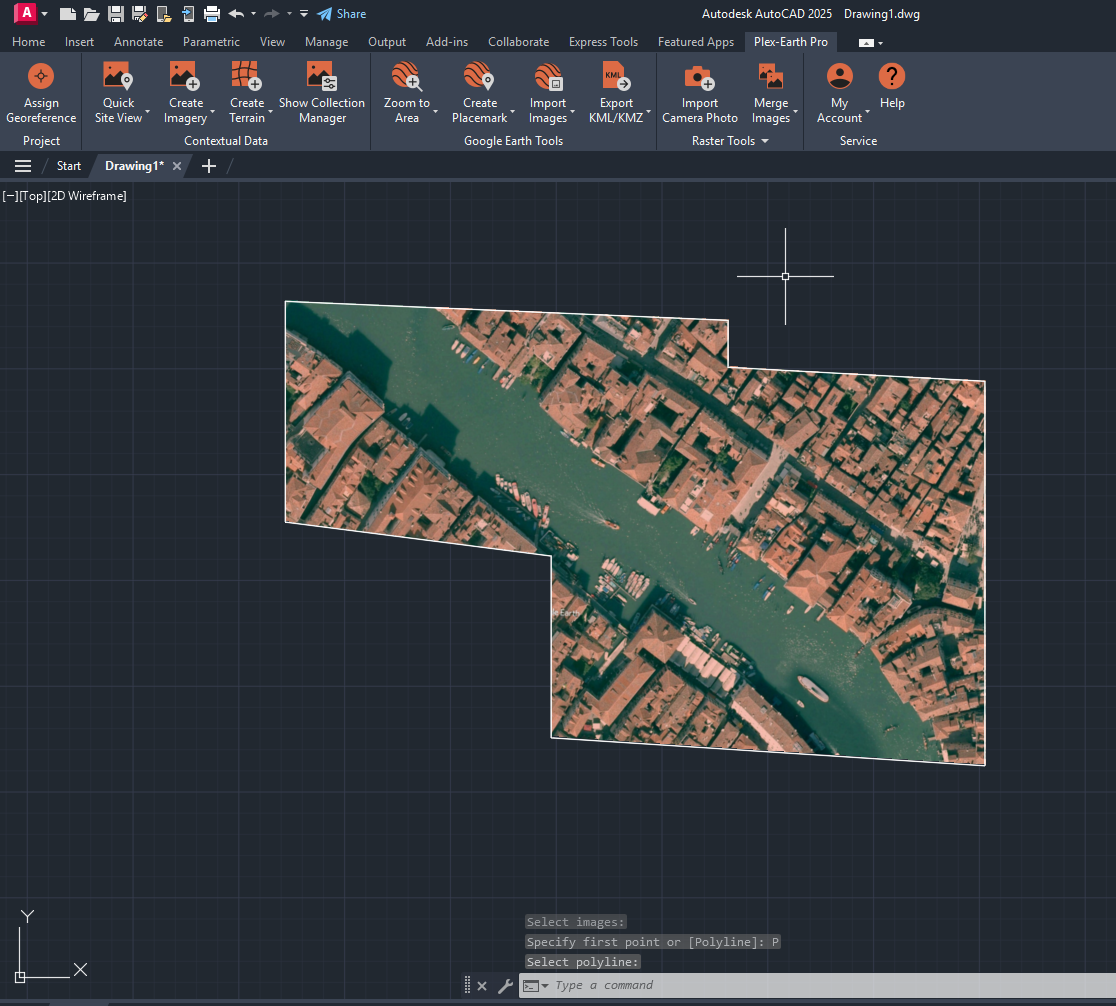The image size is (1116, 1006).
Task: Switch to Express Tools ribbon tab
Action: pyautogui.click(x=604, y=42)
